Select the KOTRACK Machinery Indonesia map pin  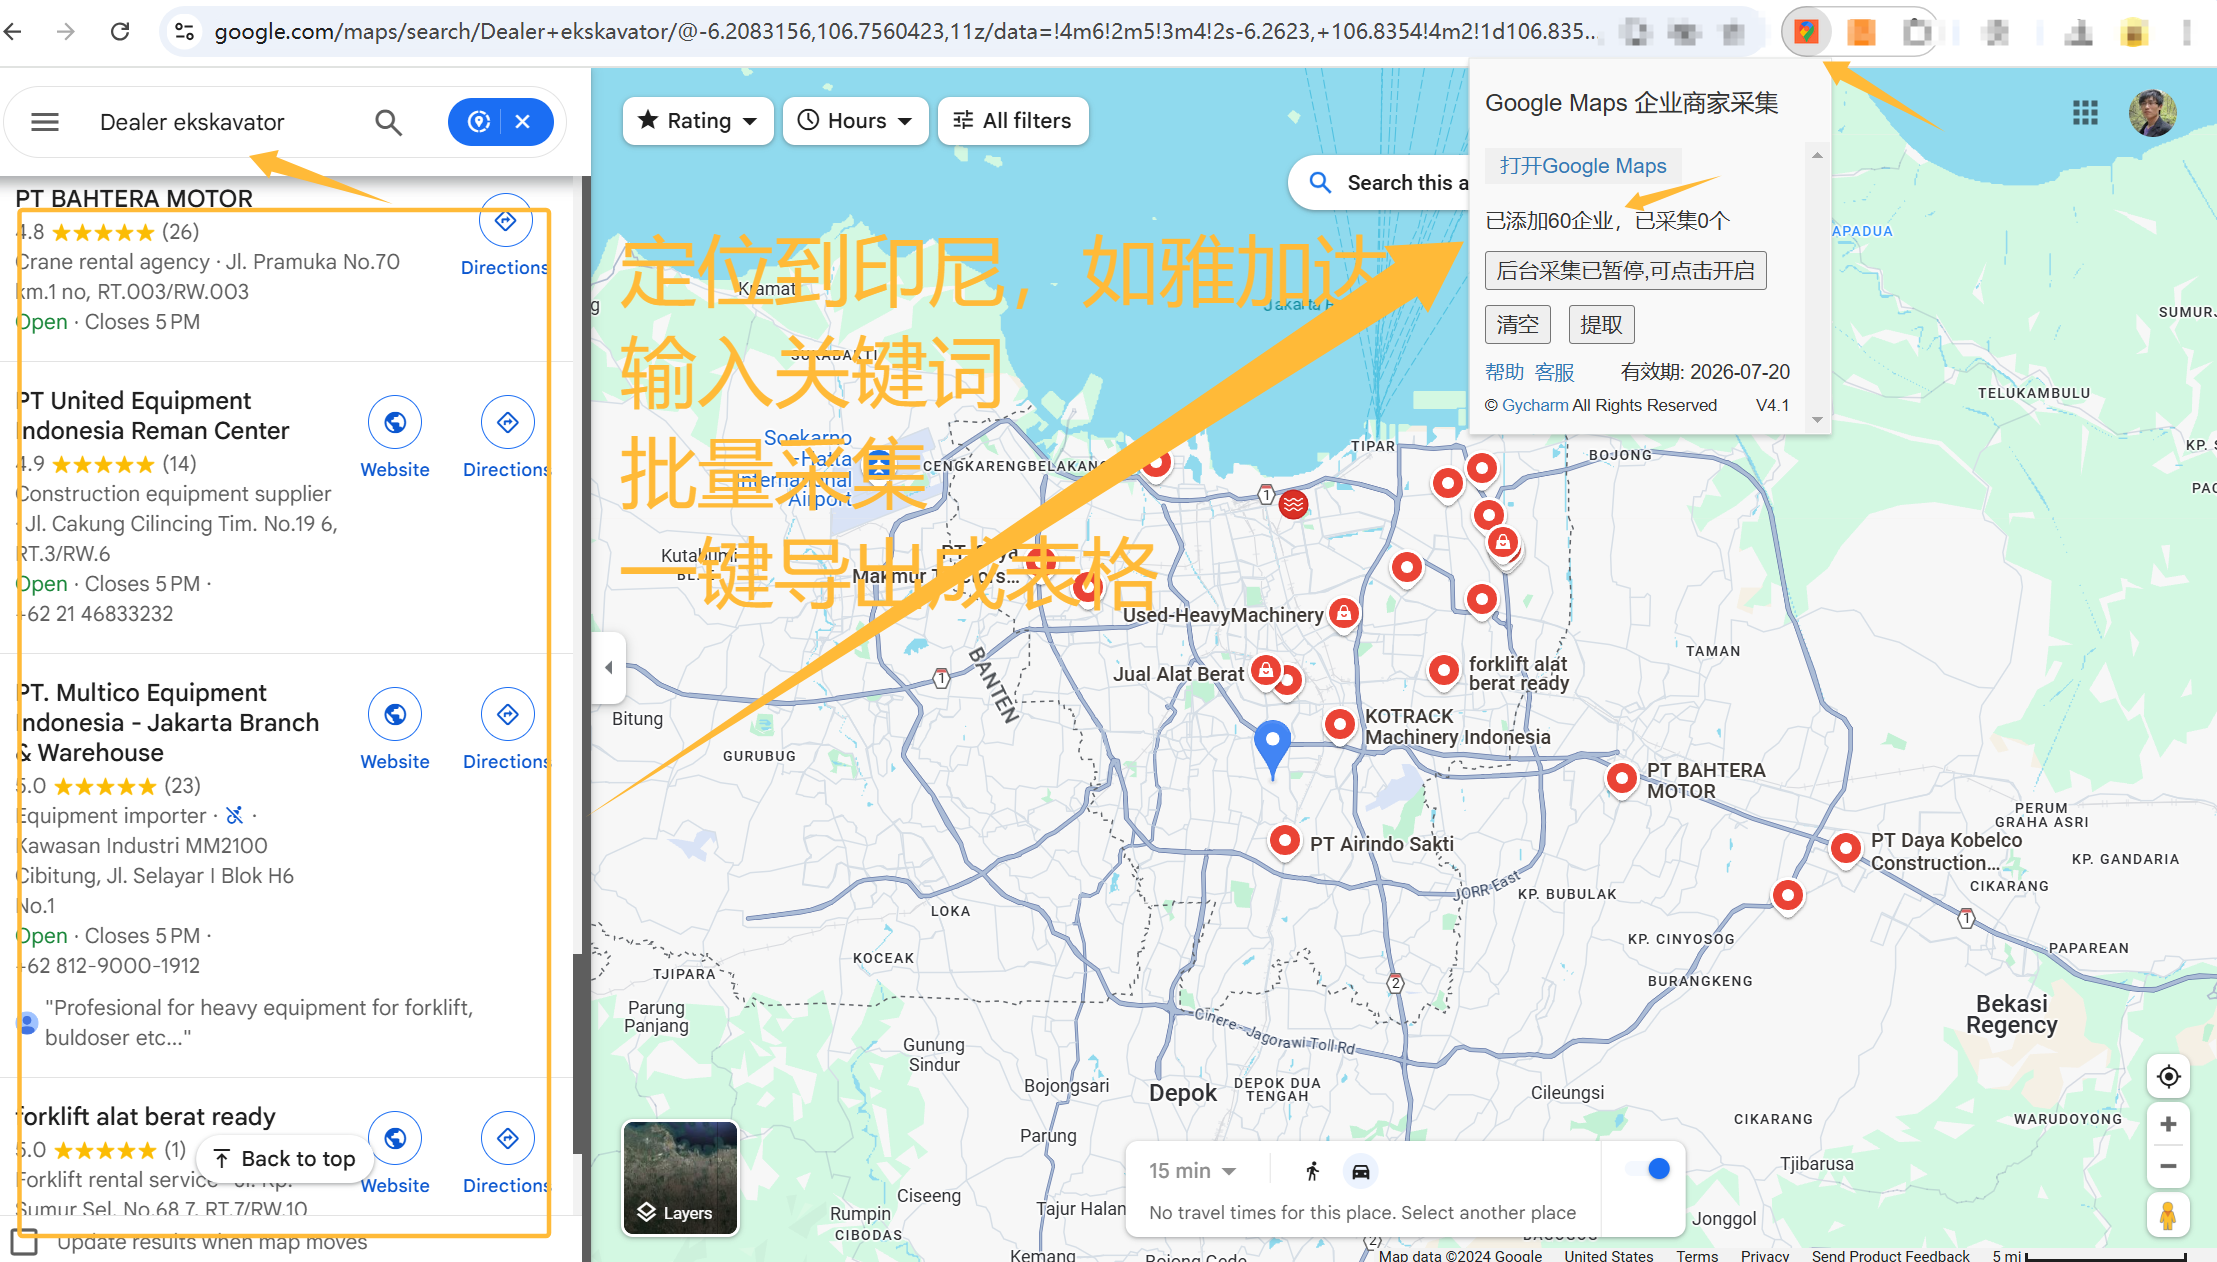tap(1340, 724)
